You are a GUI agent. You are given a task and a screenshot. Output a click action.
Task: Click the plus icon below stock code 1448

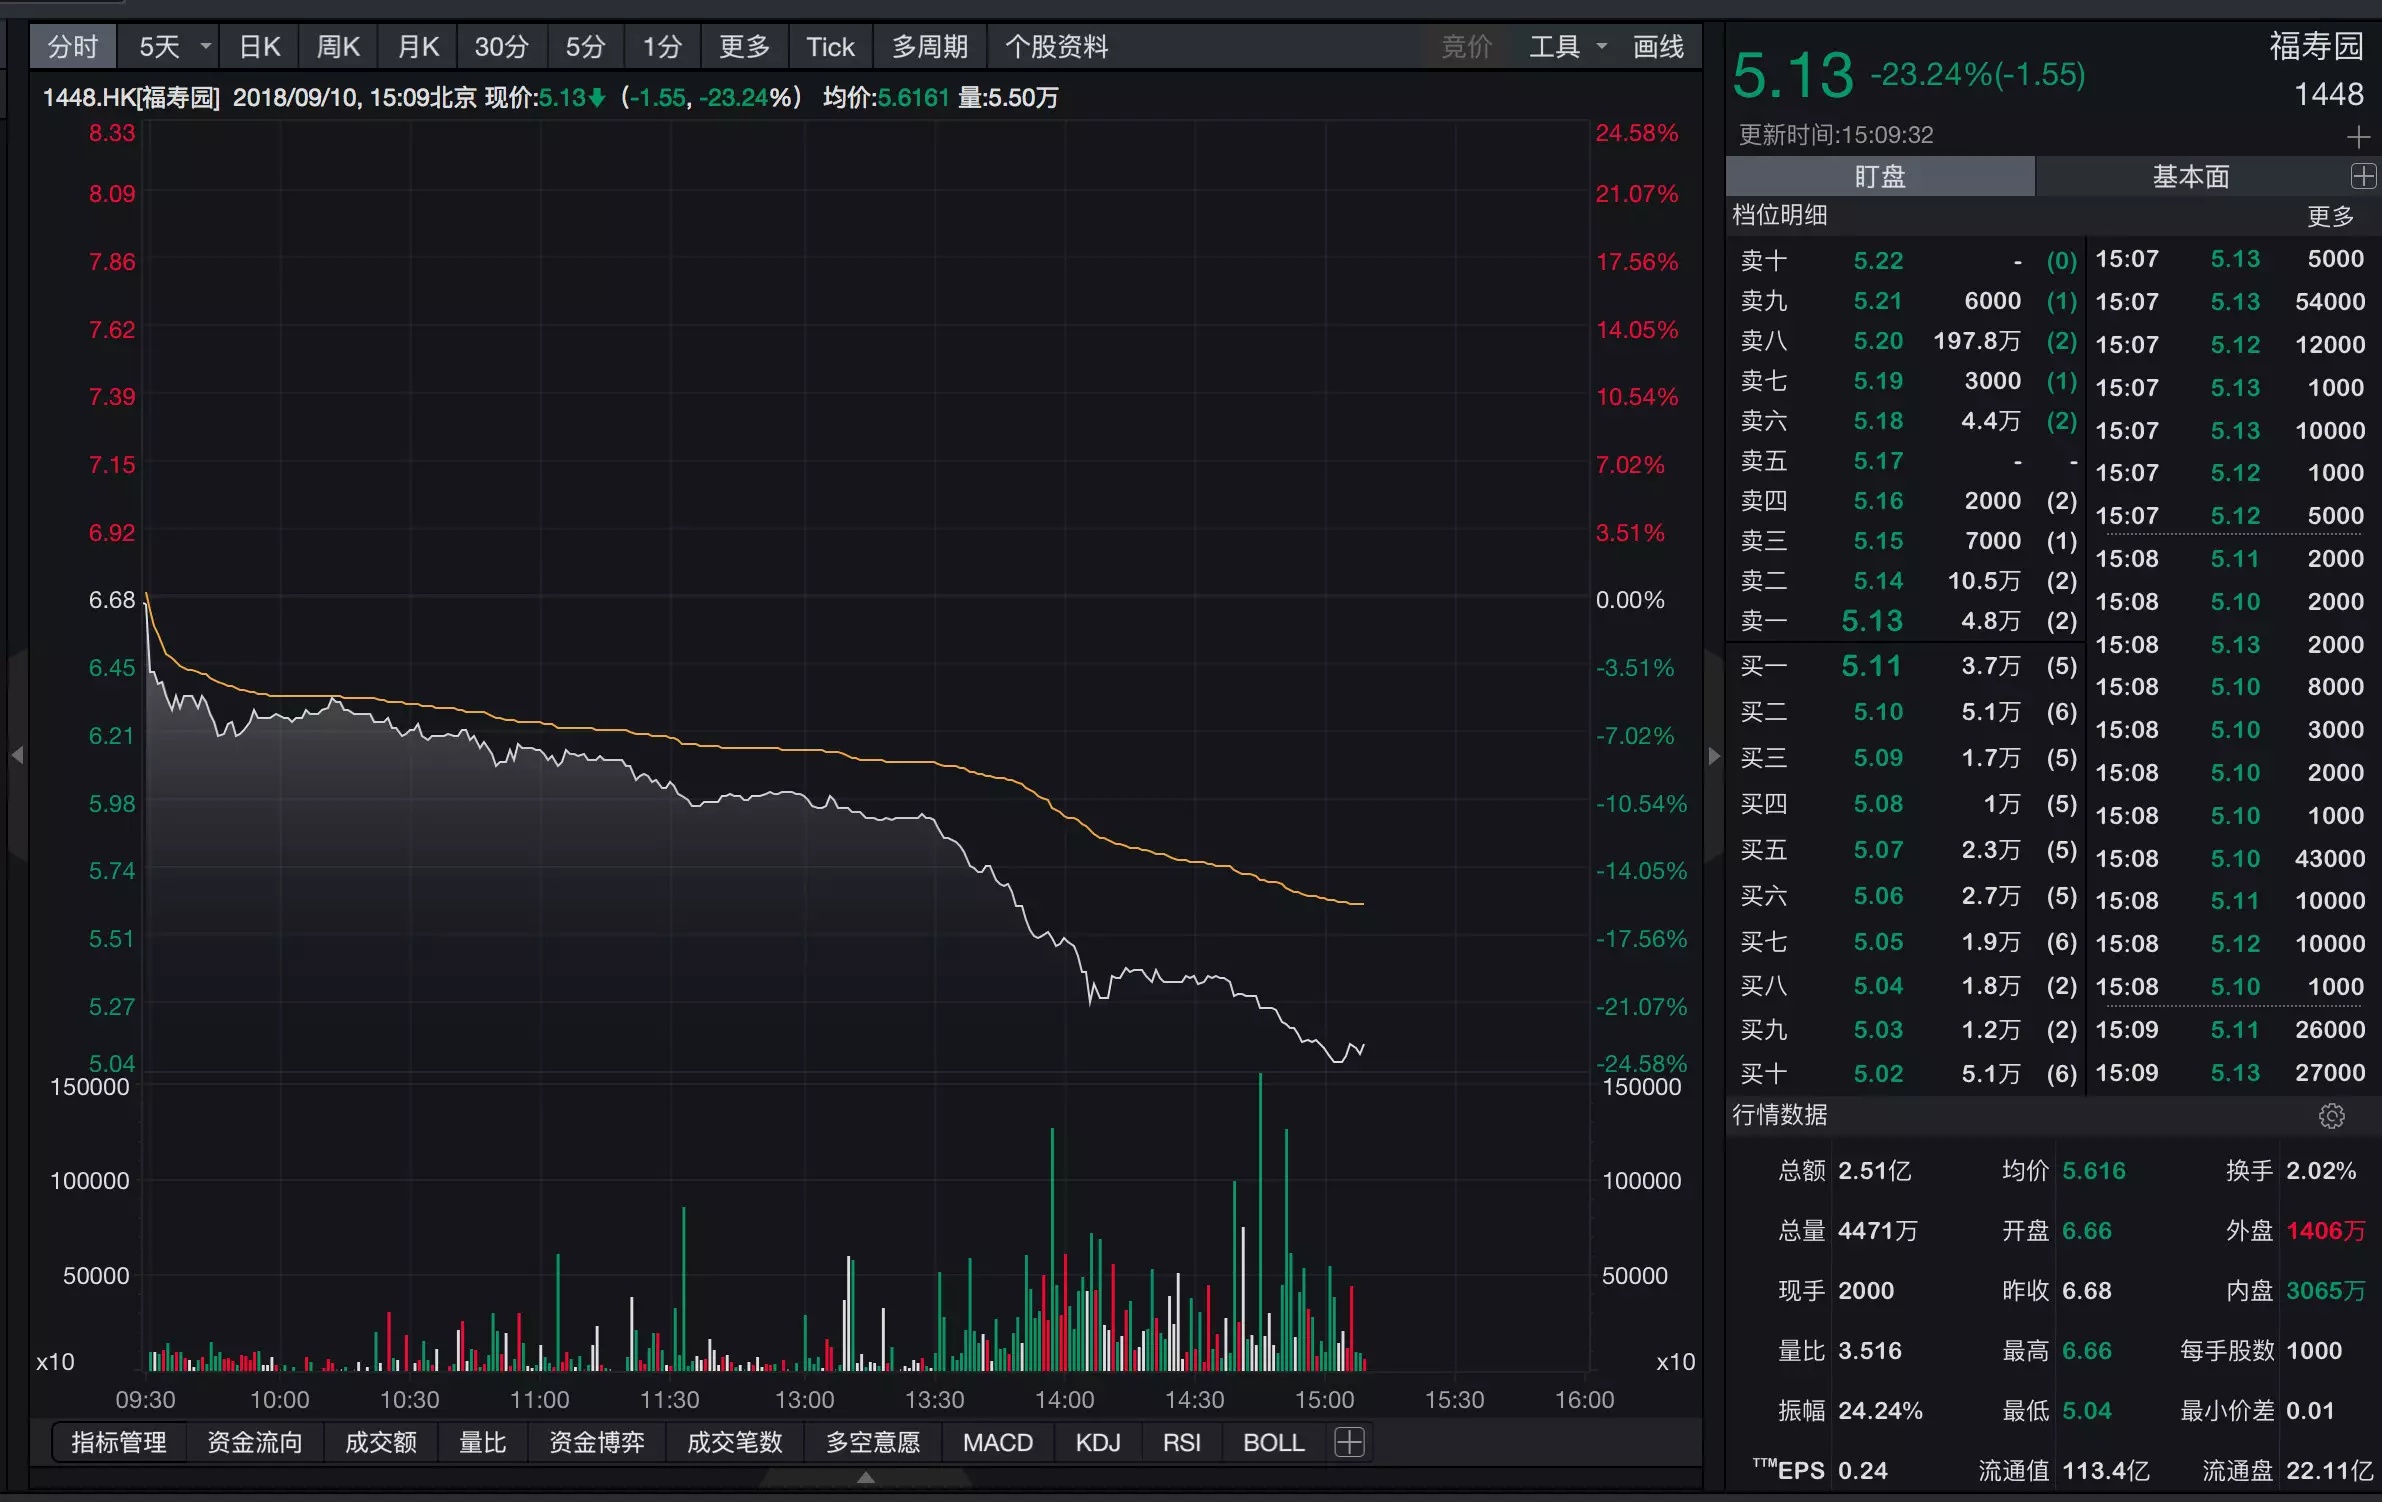click(x=2358, y=137)
